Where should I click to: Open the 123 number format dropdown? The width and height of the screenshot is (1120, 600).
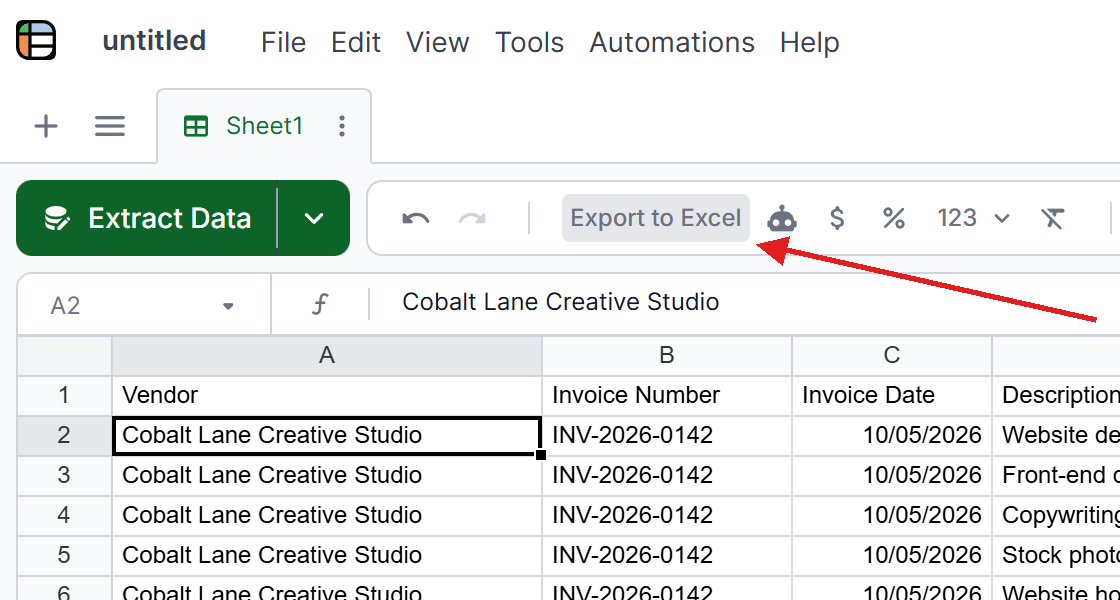pyautogui.click(x=974, y=218)
